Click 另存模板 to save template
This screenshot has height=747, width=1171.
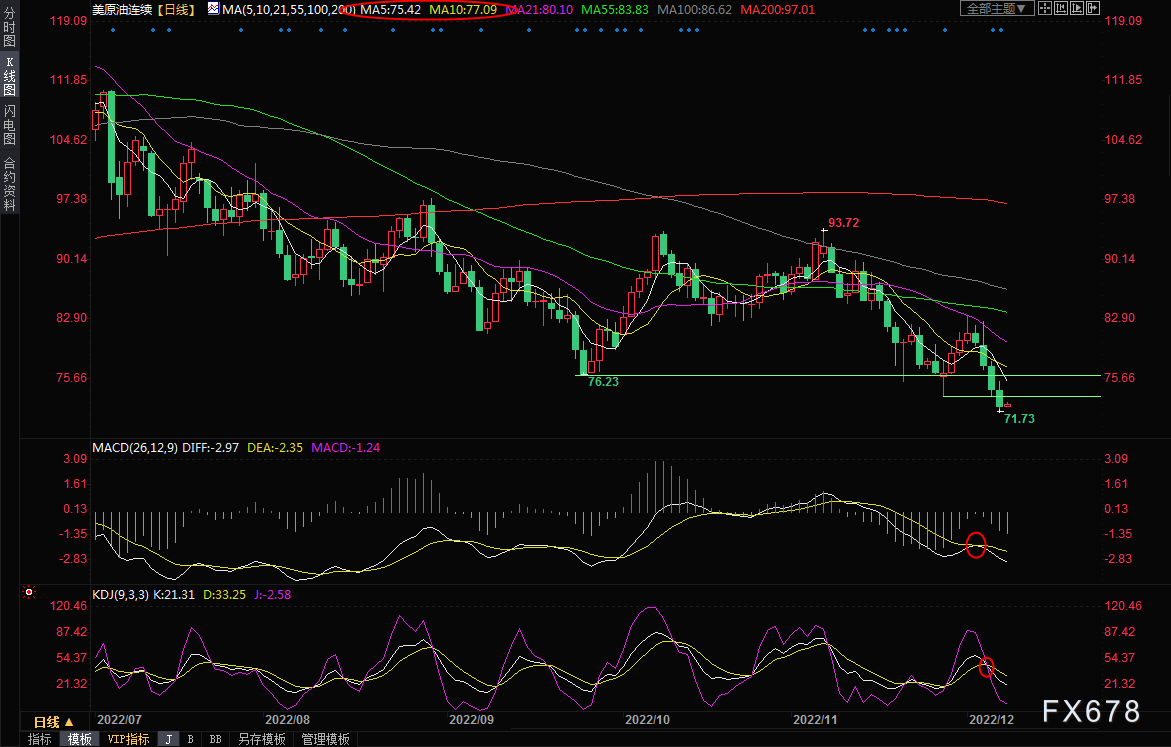coord(261,739)
